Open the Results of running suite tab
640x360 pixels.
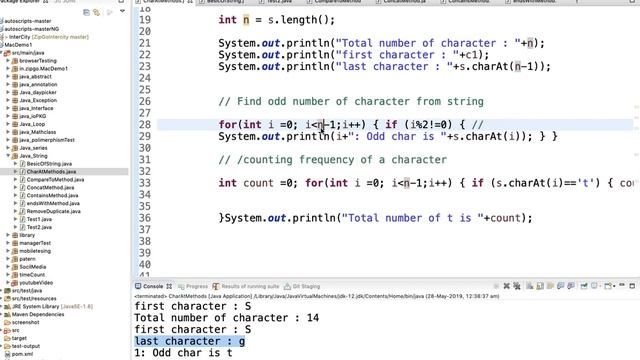pyautogui.click(x=246, y=286)
